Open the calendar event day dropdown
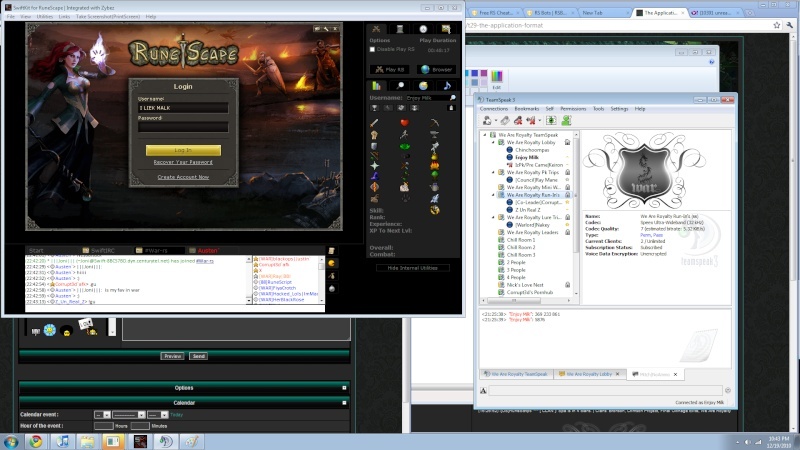 (102, 415)
